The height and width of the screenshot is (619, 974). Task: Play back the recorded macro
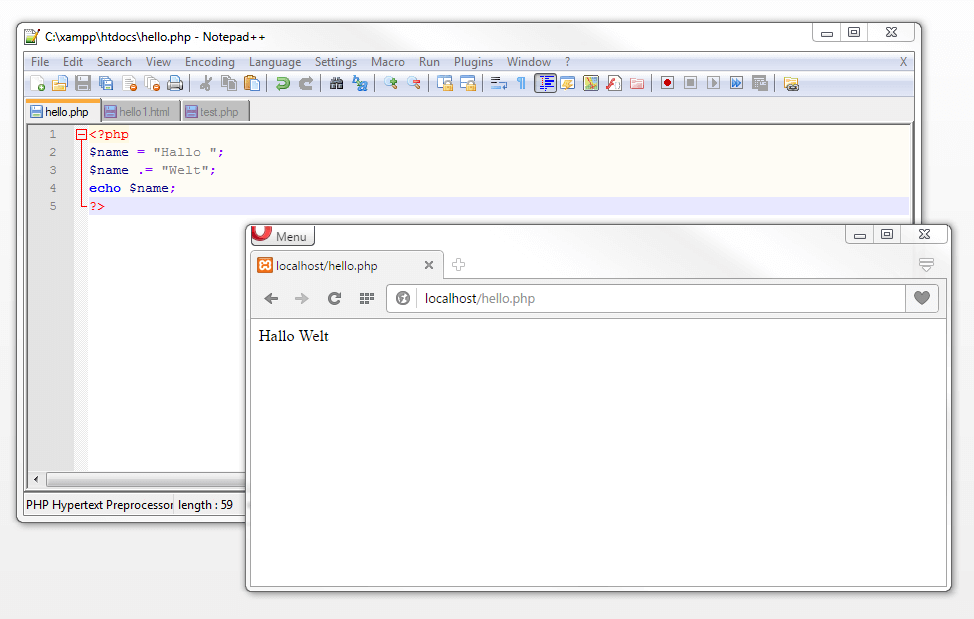pyautogui.click(x=713, y=83)
